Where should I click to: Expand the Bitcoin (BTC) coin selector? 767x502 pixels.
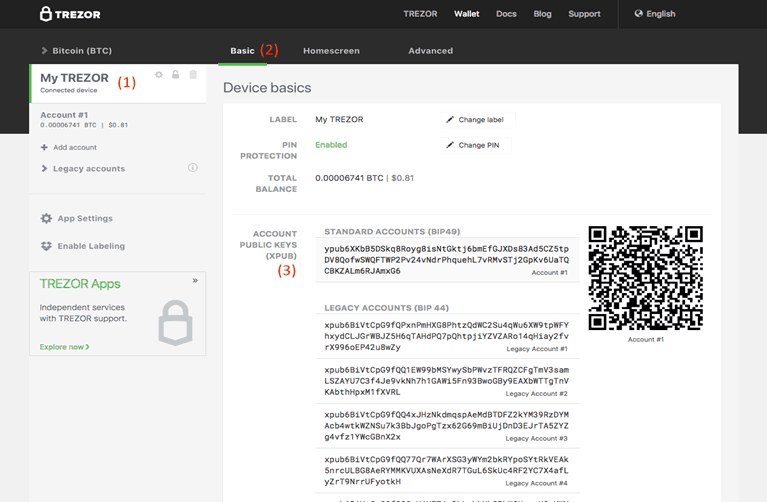click(77, 50)
